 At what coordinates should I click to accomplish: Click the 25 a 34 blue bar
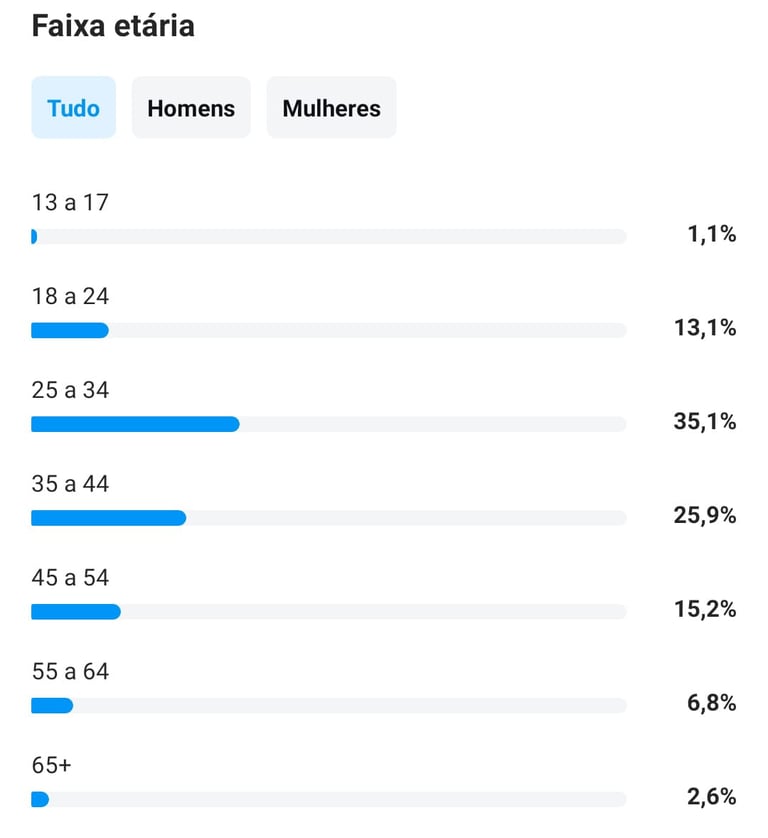click(x=135, y=424)
